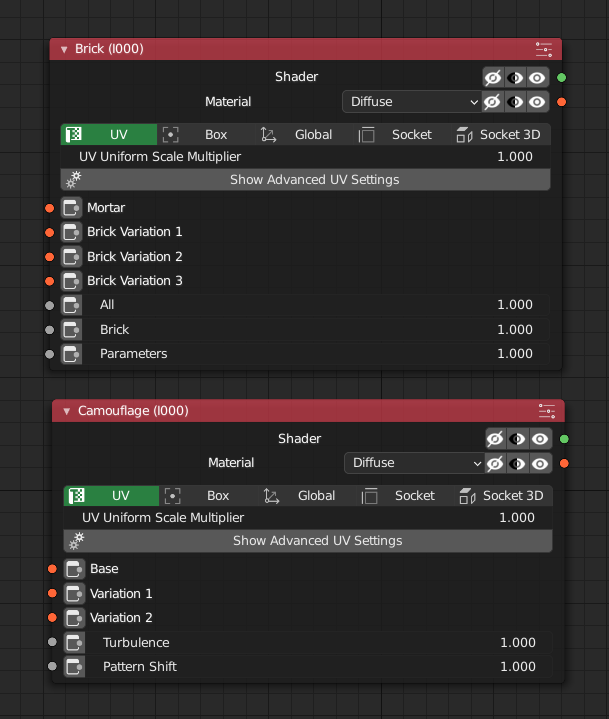
Task: Open Camouflage Material Diffuse dropdown
Action: (x=414, y=463)
